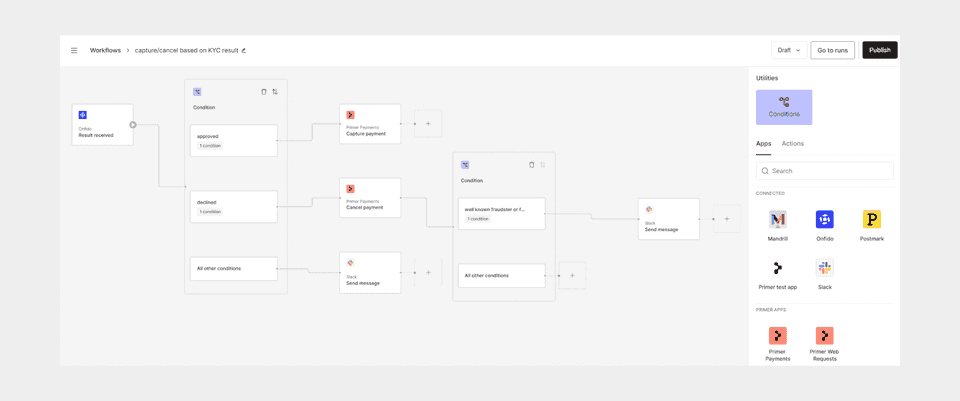Switch to the Apps tab
The image size is (960, 401).
[x=763, y=143]
